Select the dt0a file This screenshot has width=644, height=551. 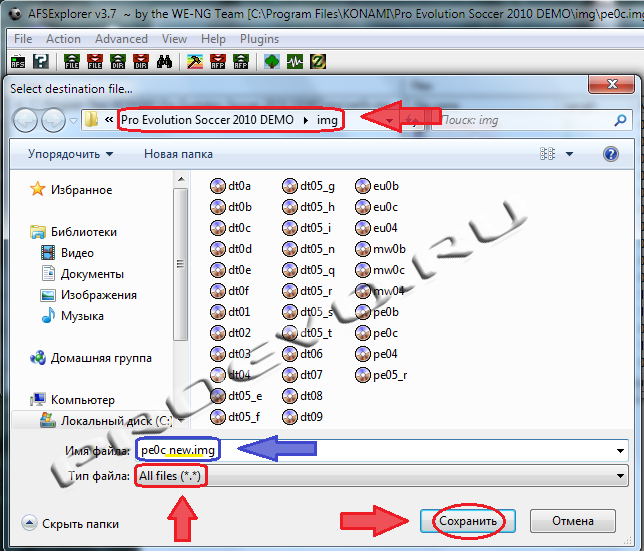click(230, 186)
